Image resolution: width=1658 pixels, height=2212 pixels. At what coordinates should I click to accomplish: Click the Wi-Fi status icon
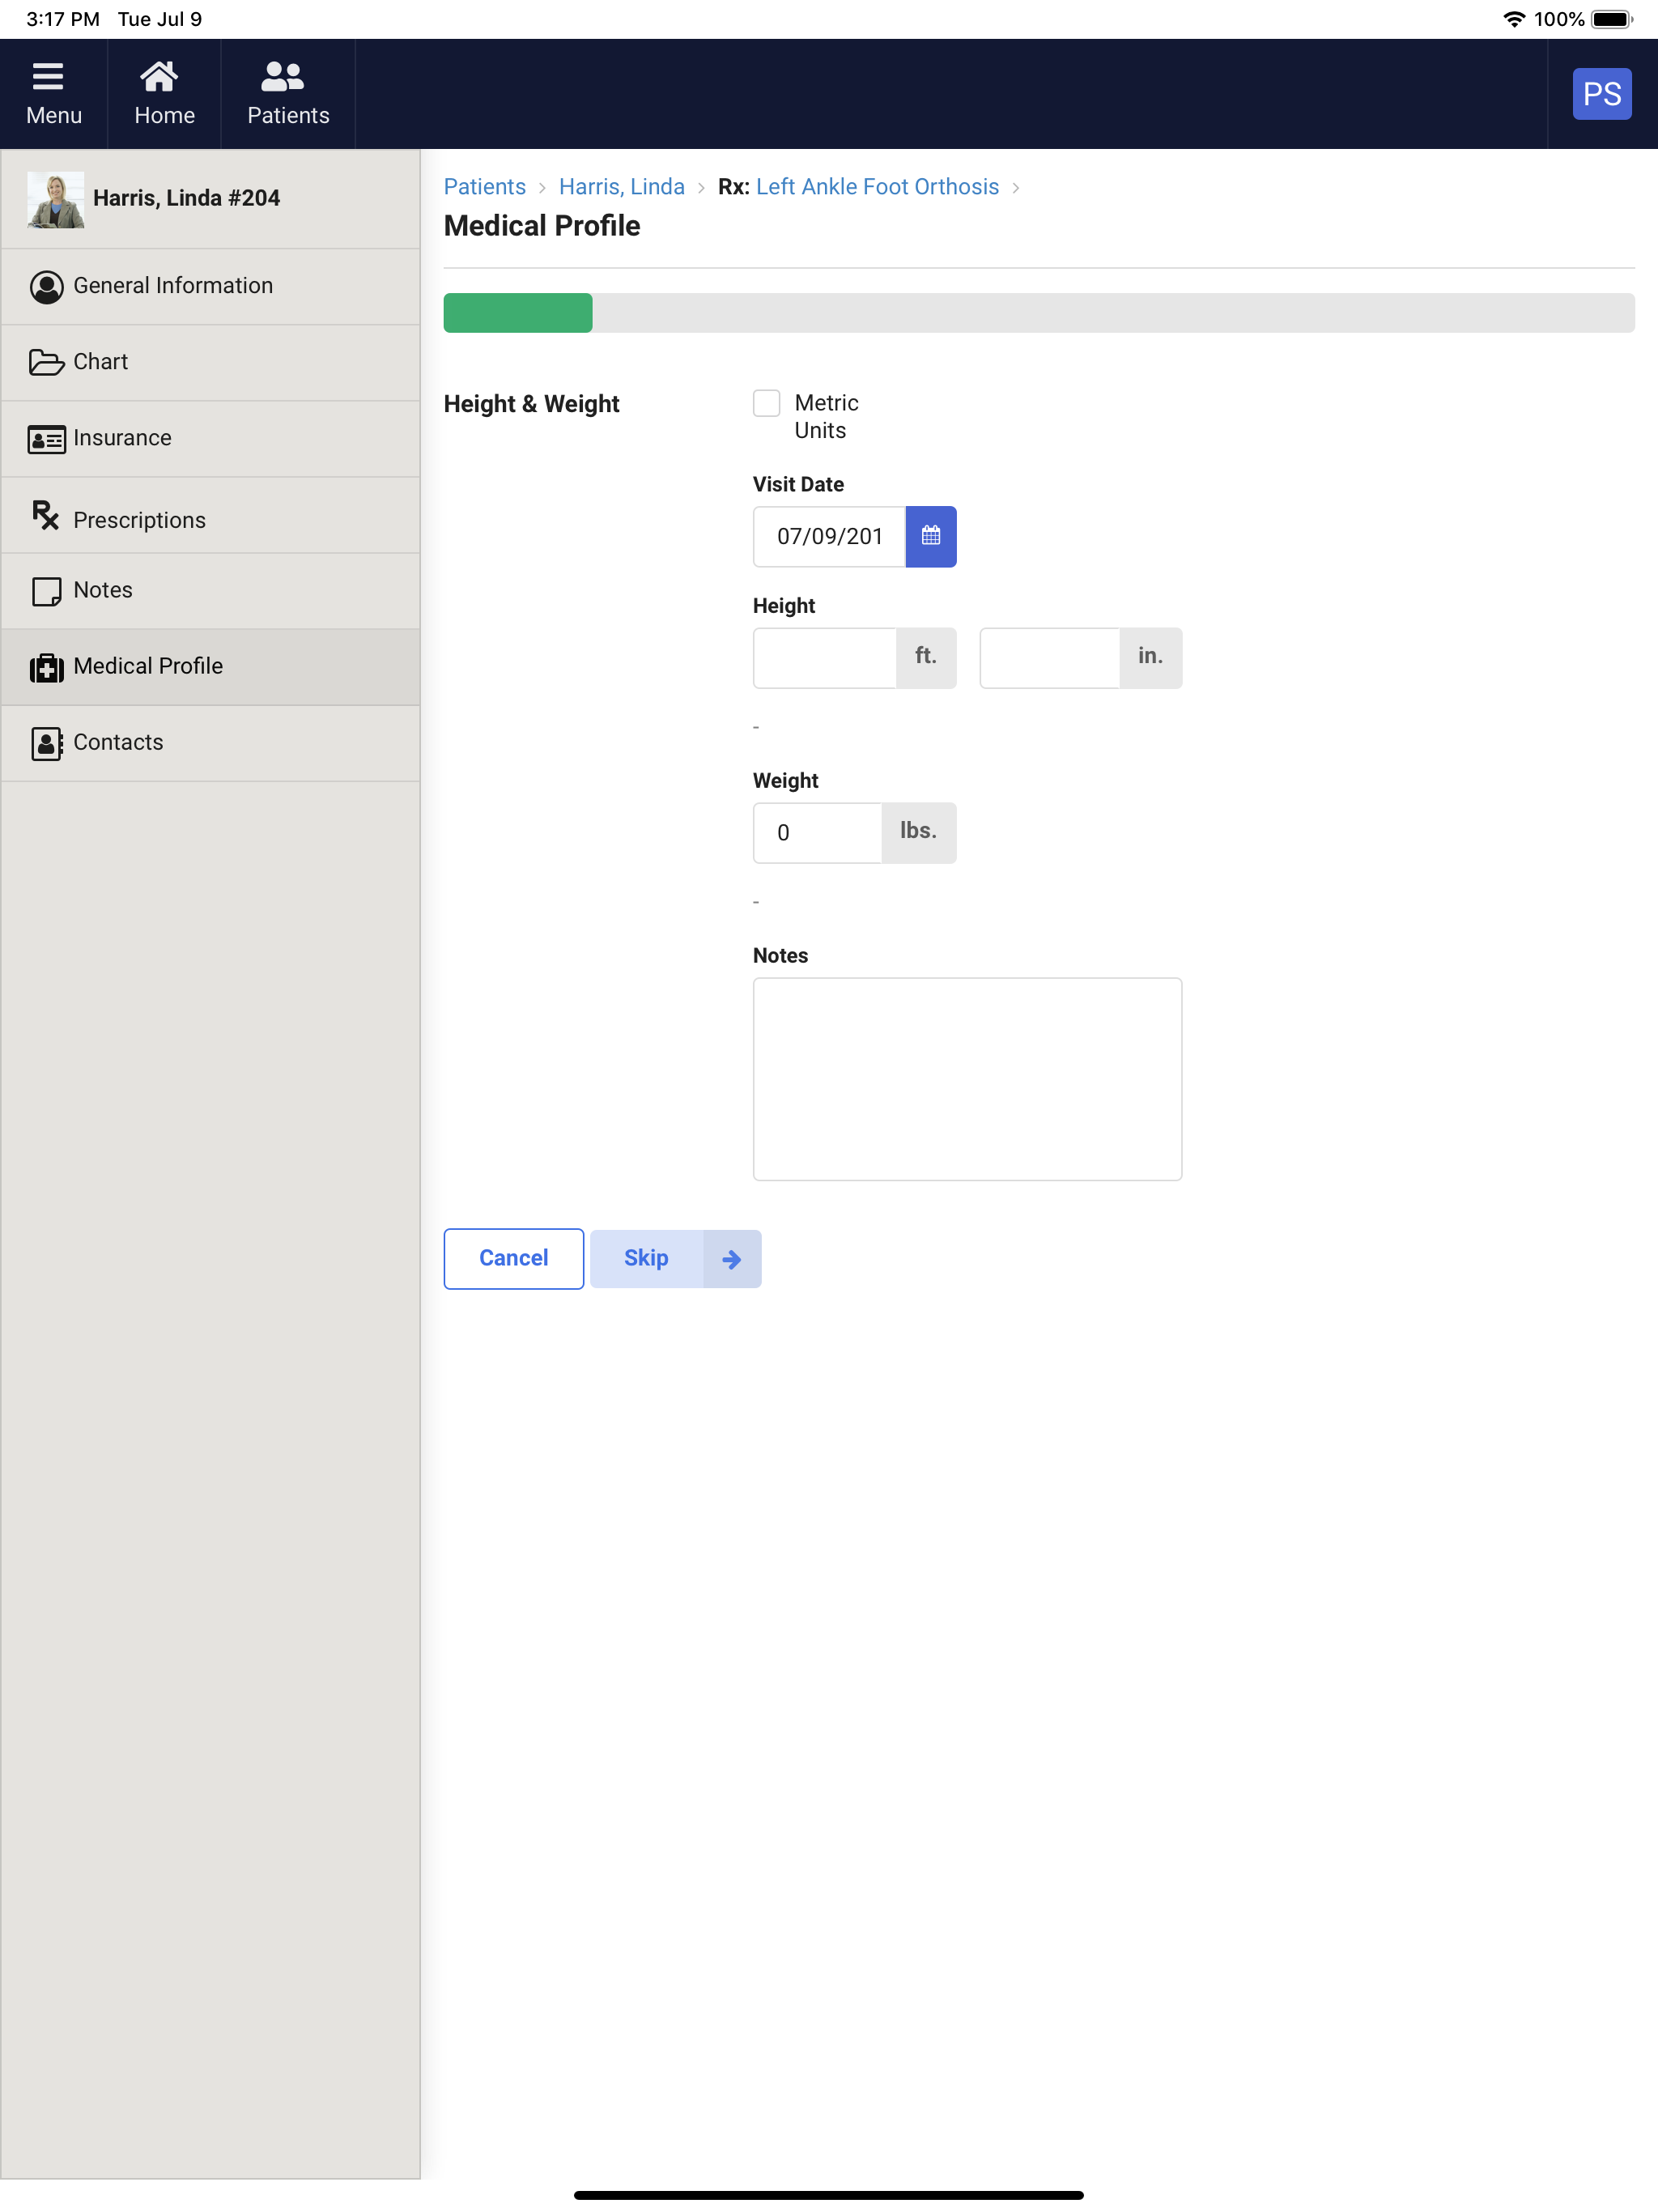tap(1514, 19)
